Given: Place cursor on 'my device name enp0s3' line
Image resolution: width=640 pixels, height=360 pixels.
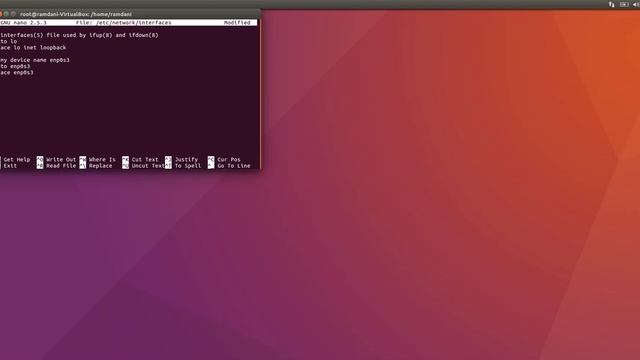Looking at the screenshot, I should pos(35,60).
